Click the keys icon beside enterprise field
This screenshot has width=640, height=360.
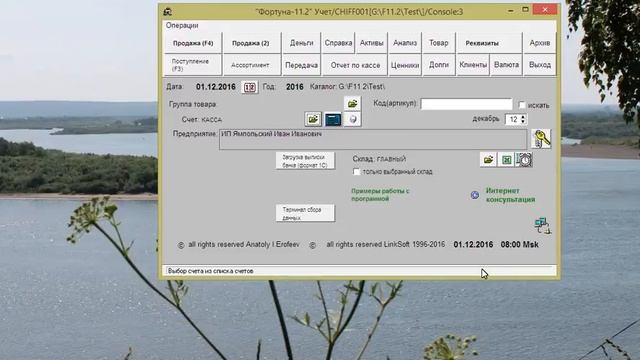click(541, 139)
